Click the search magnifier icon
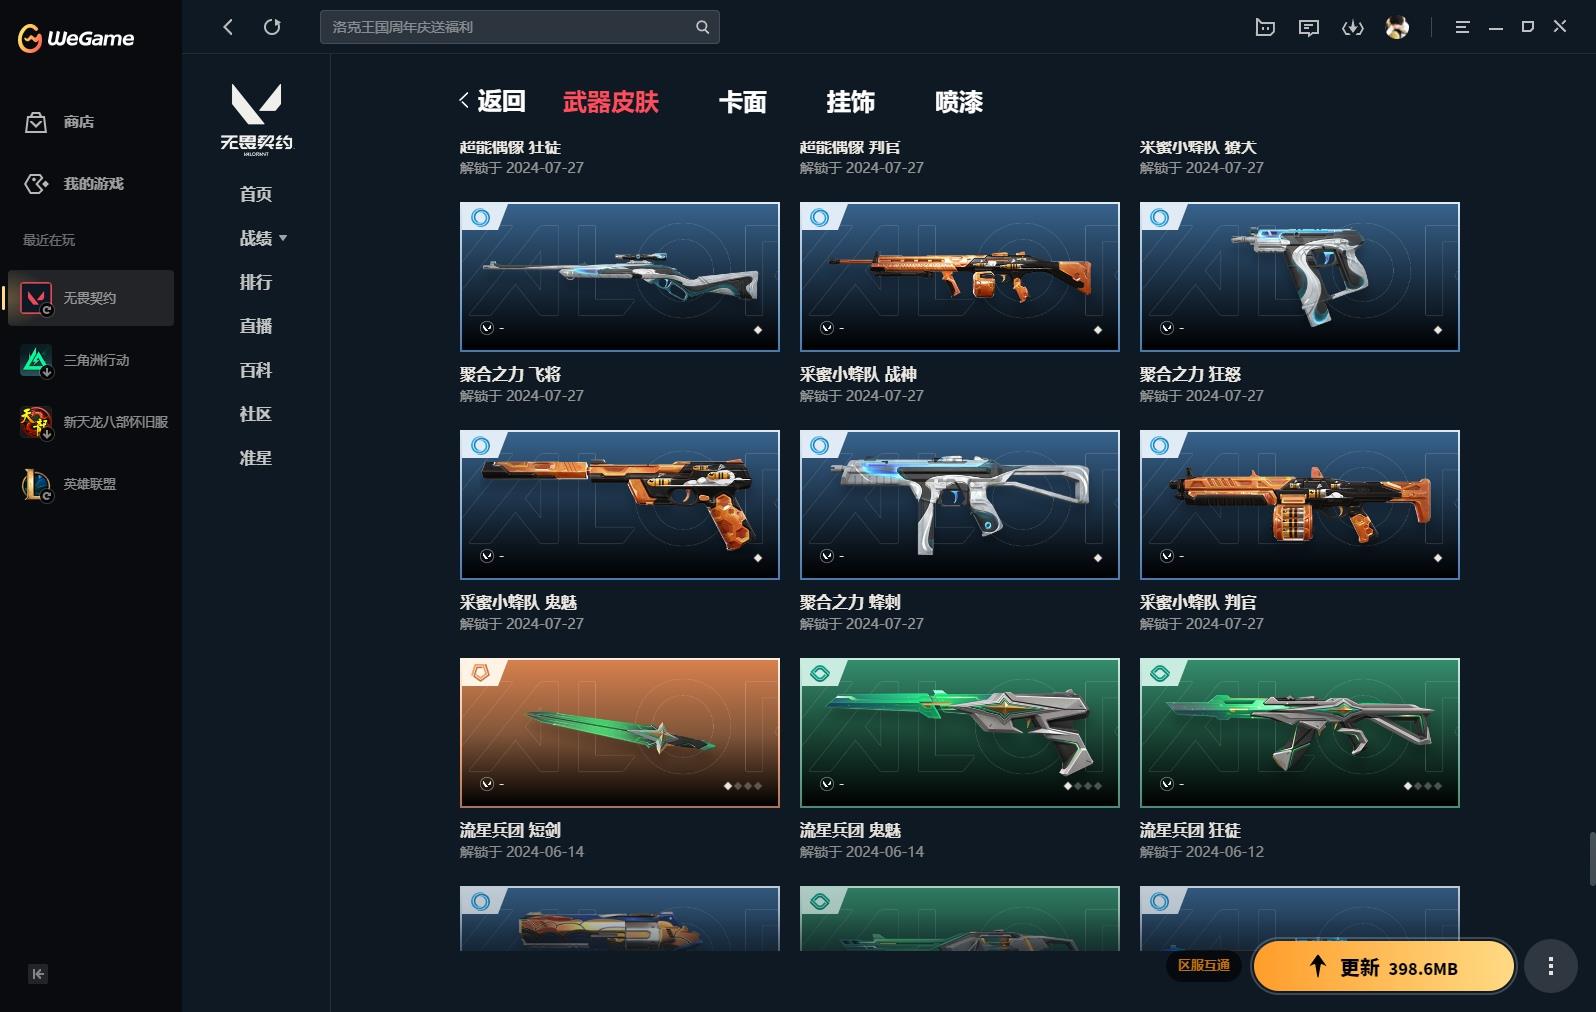Image resolution: width=1596 pixels, height=1012 pixels. point(702,27)
